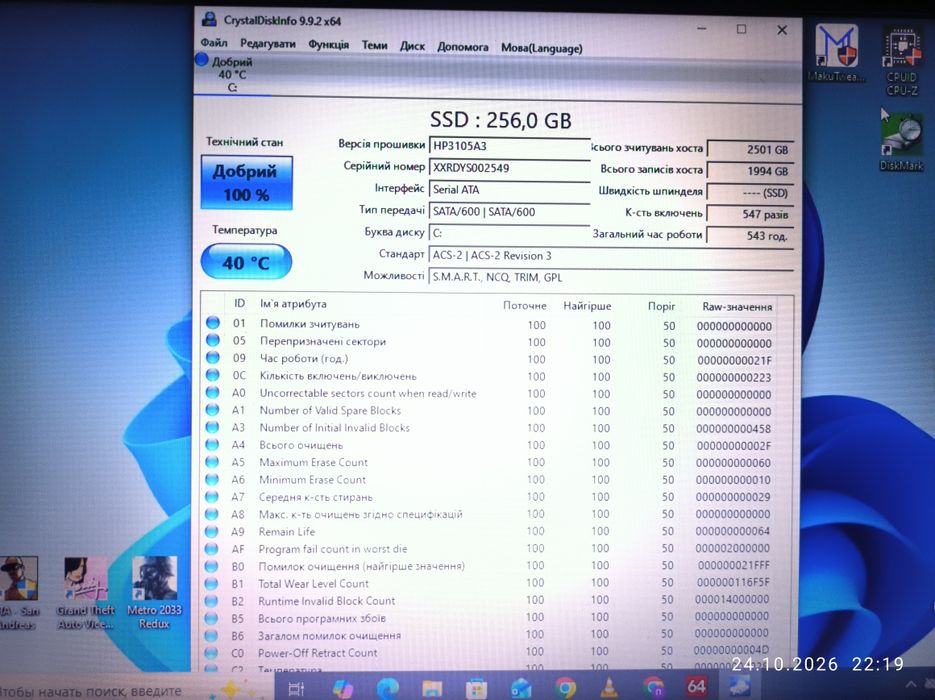Click the firmware version field HP3105A3

509,146
